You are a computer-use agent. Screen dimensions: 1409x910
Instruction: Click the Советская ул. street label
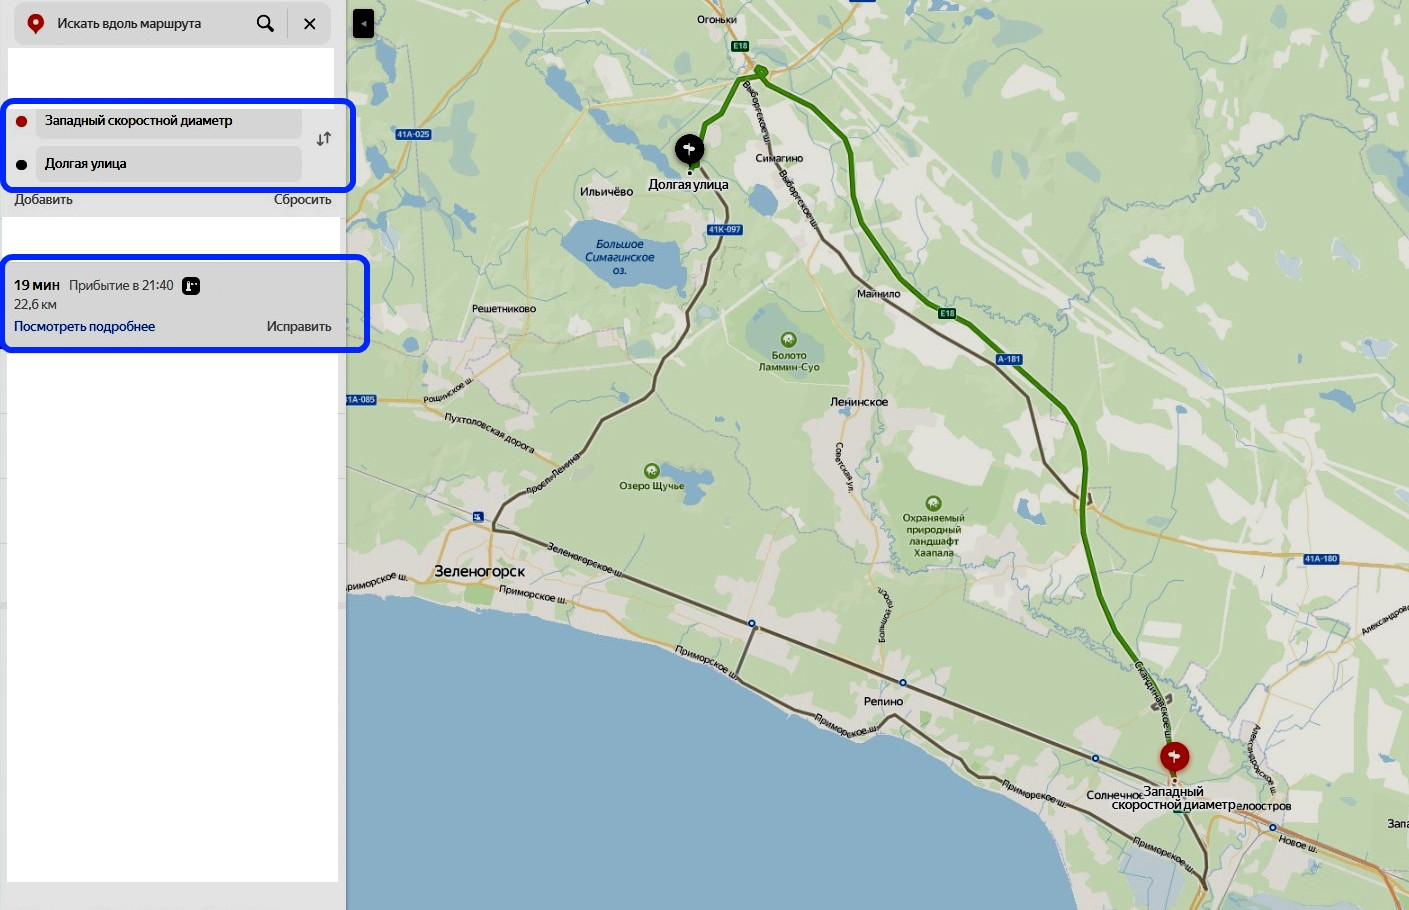pos(845,468)
